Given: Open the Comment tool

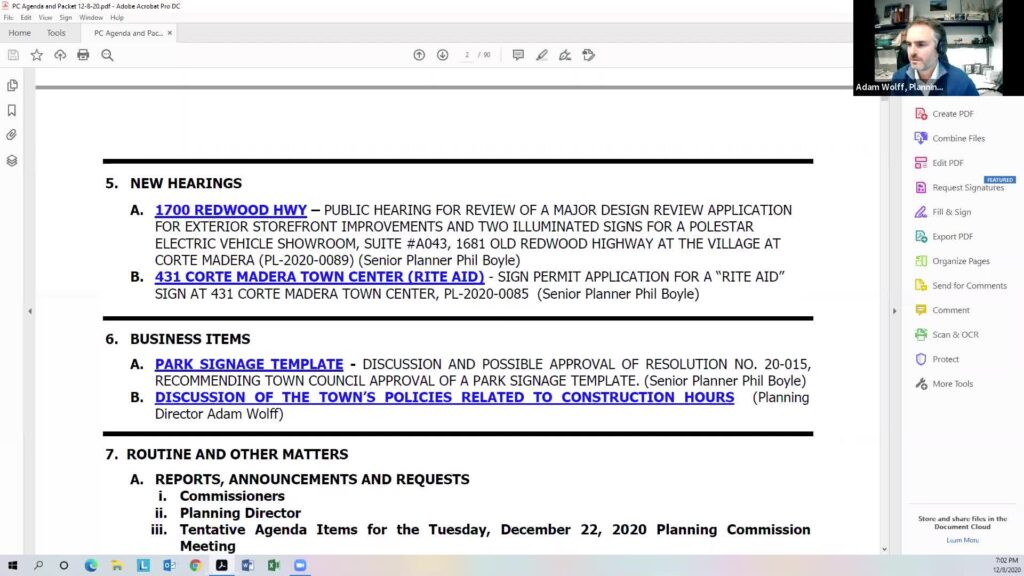Looking at the screenshot, I should [x=942, y=310].
